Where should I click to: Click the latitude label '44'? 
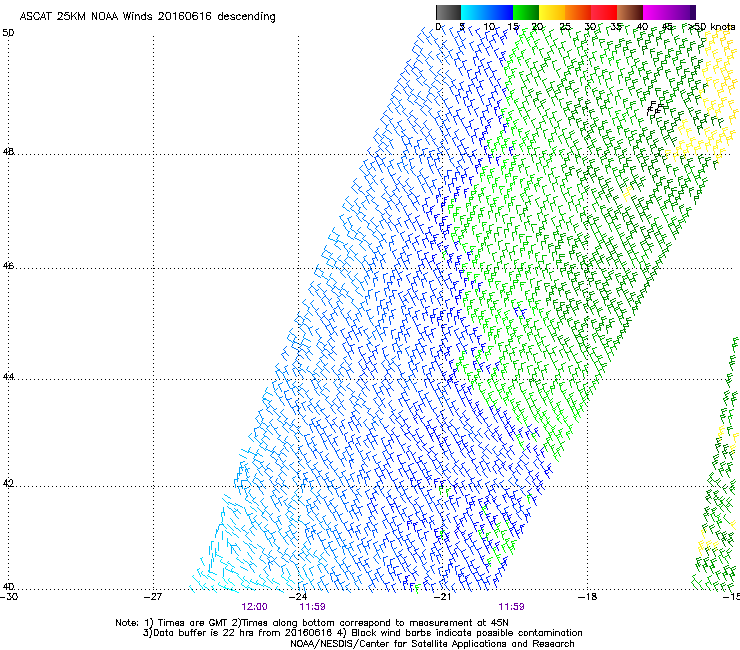pyautogui.click(x=8, y=377)
